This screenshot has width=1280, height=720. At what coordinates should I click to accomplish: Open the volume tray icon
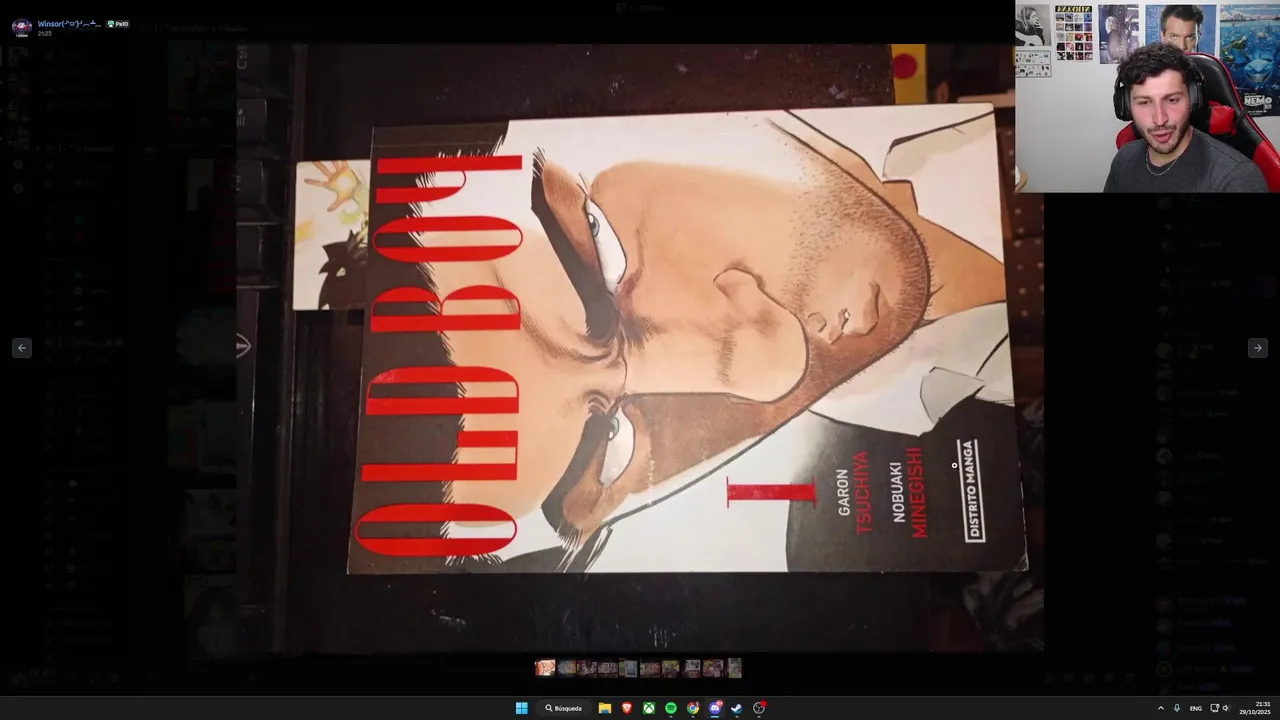click(1226, 708)
